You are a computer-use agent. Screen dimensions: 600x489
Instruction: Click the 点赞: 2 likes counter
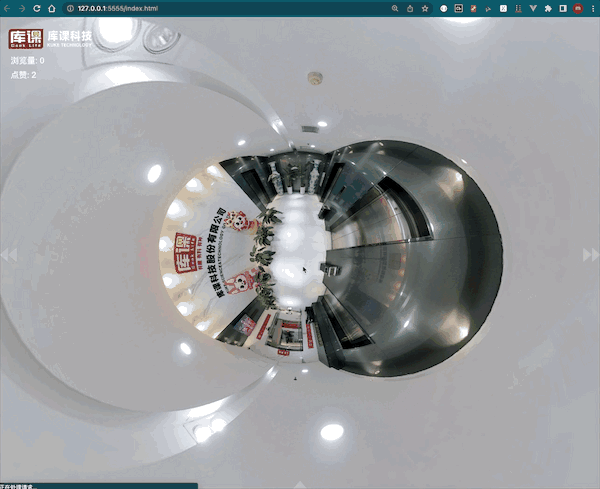tap(23, 75)
